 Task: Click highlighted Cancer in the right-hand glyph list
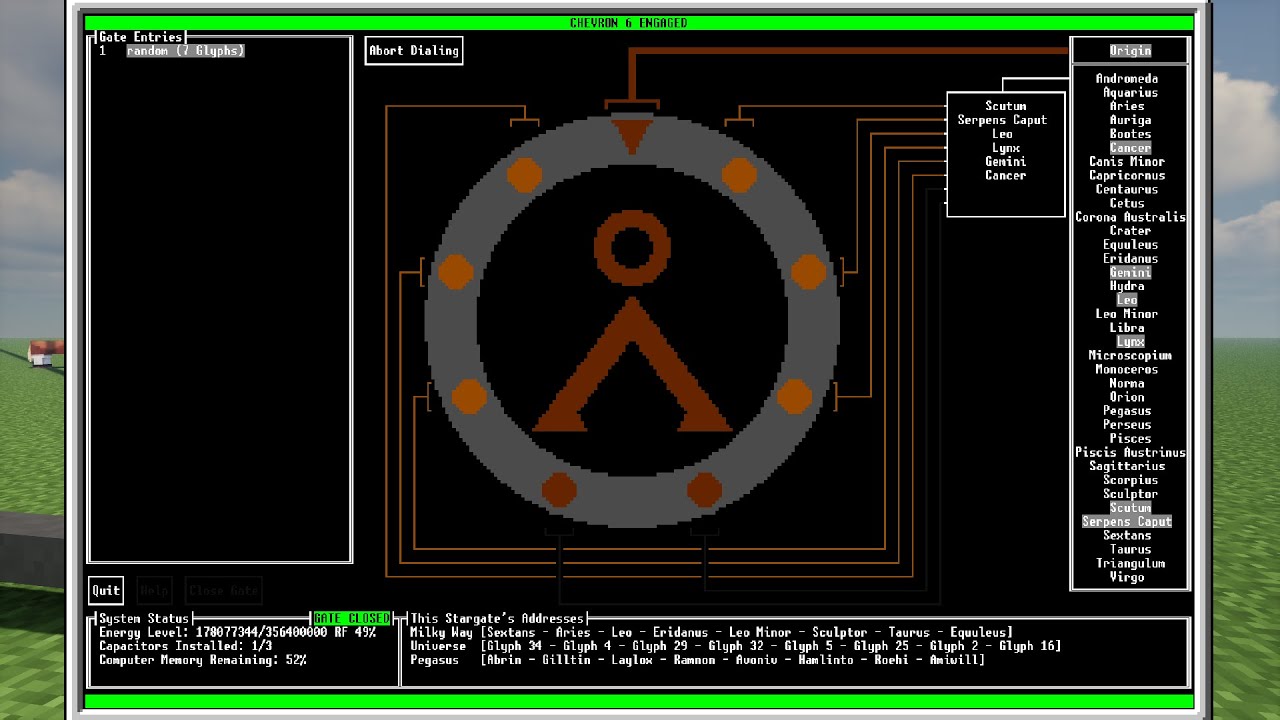[x=1130, y=148]
